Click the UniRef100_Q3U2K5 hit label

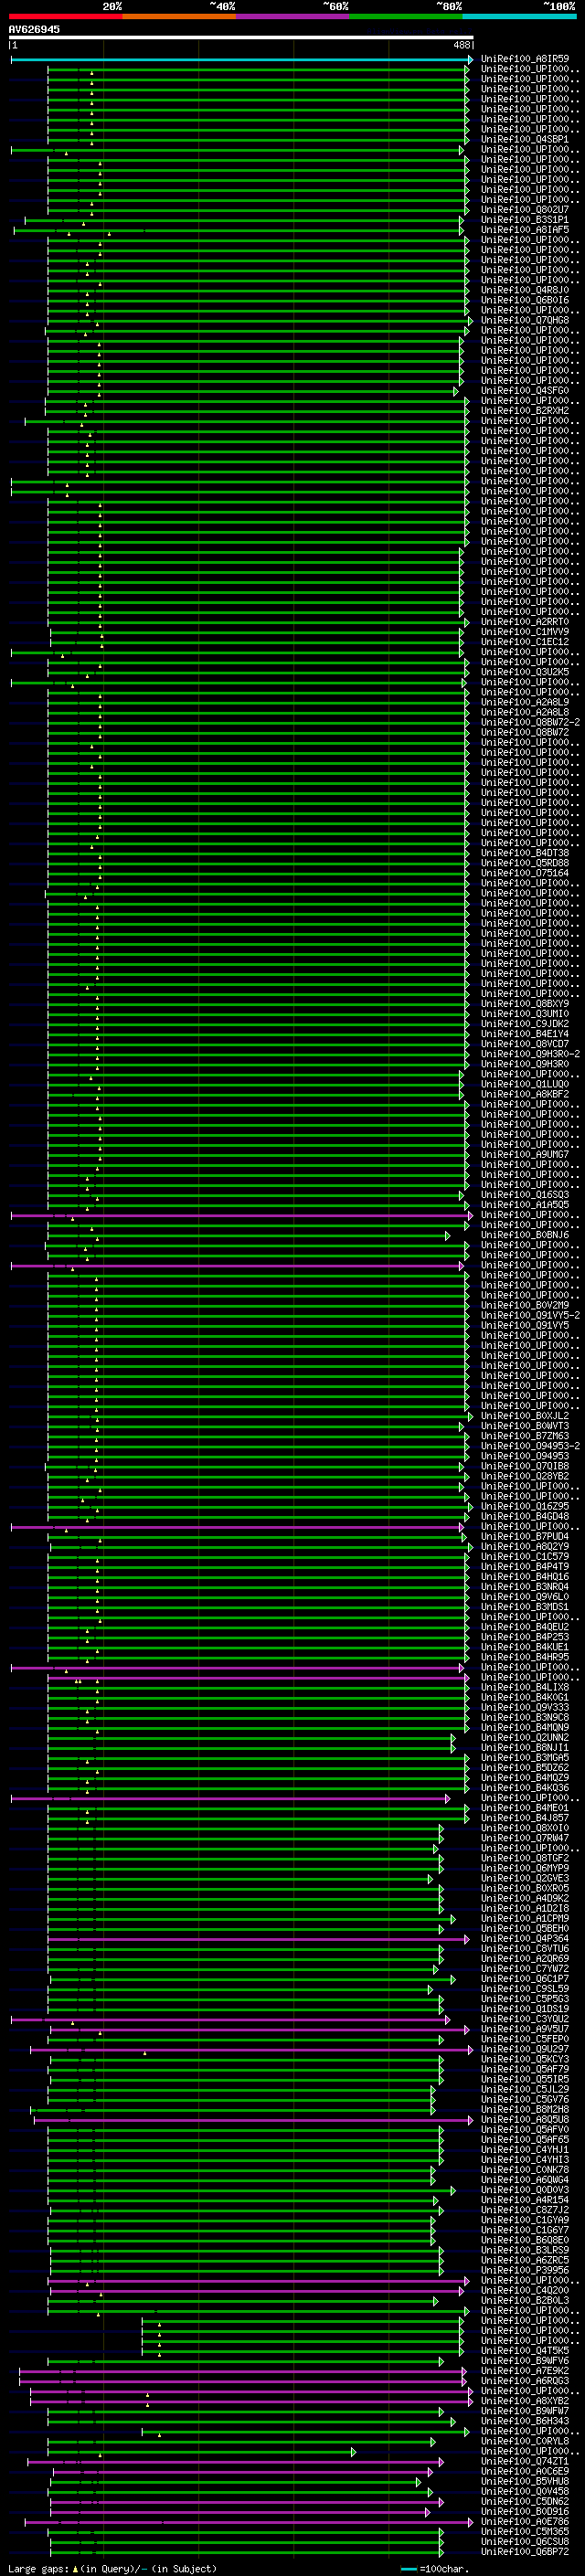tap(525, 672)
